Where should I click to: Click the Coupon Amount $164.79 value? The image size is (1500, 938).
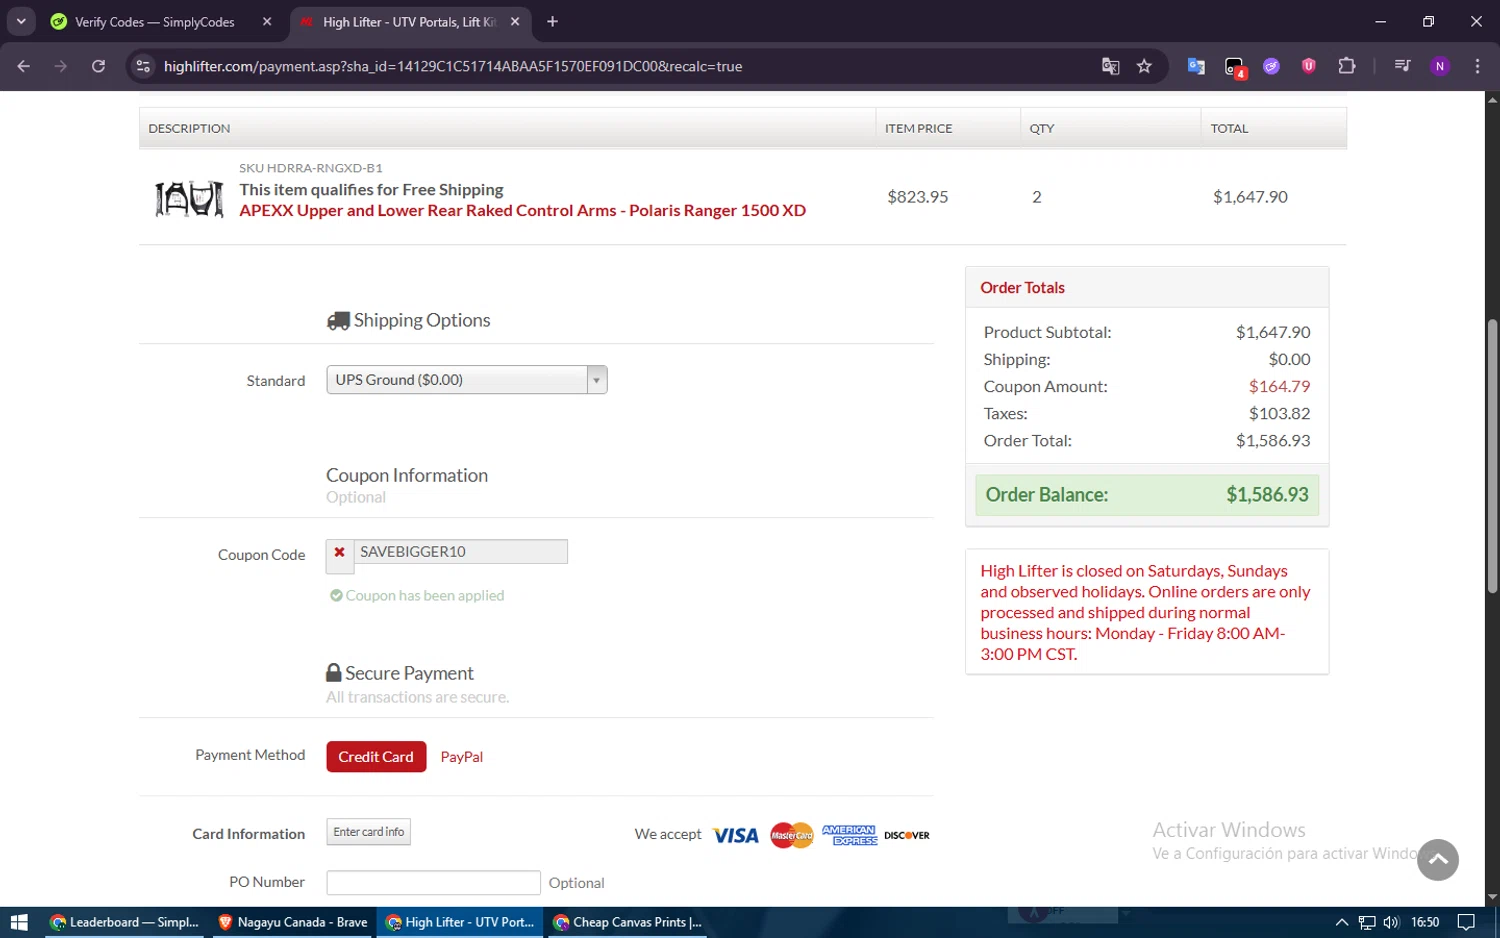tap(1279, 387)
